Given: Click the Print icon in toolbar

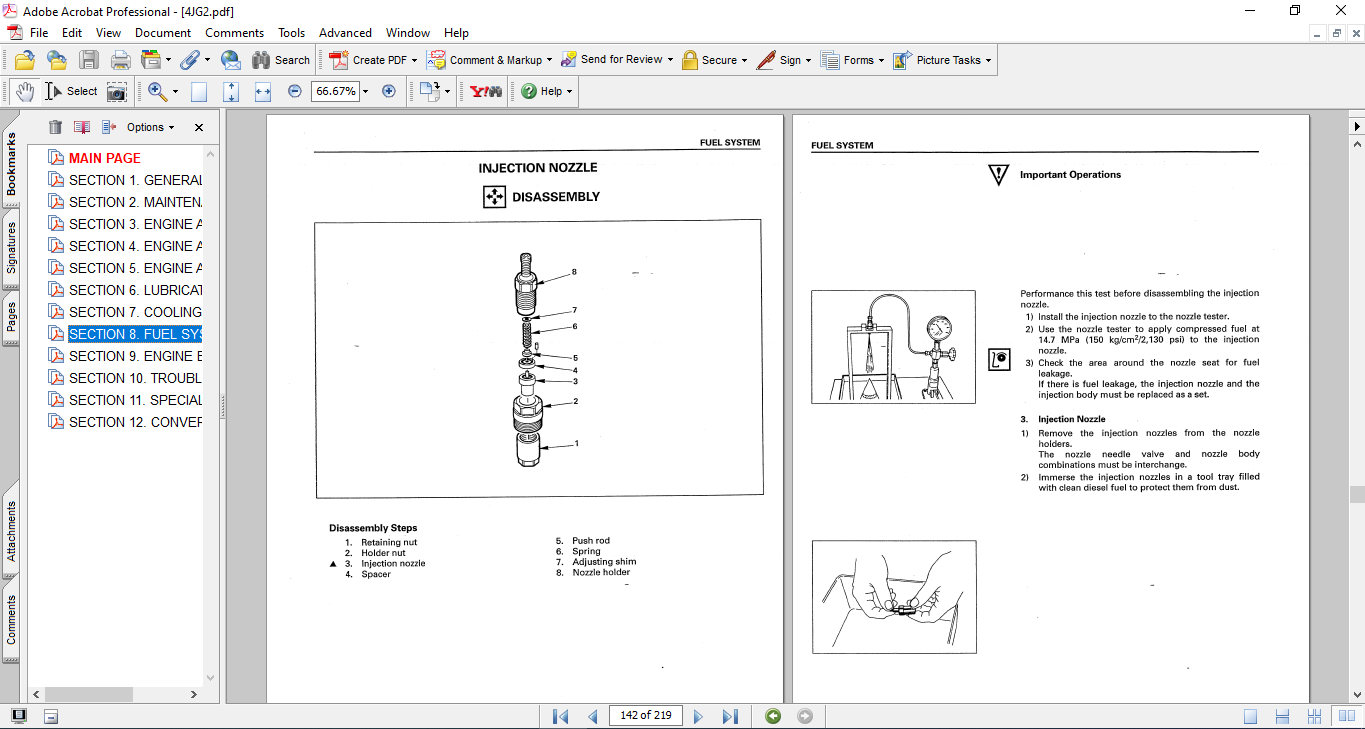Looking at the screenshot, I should click(120, 60).
